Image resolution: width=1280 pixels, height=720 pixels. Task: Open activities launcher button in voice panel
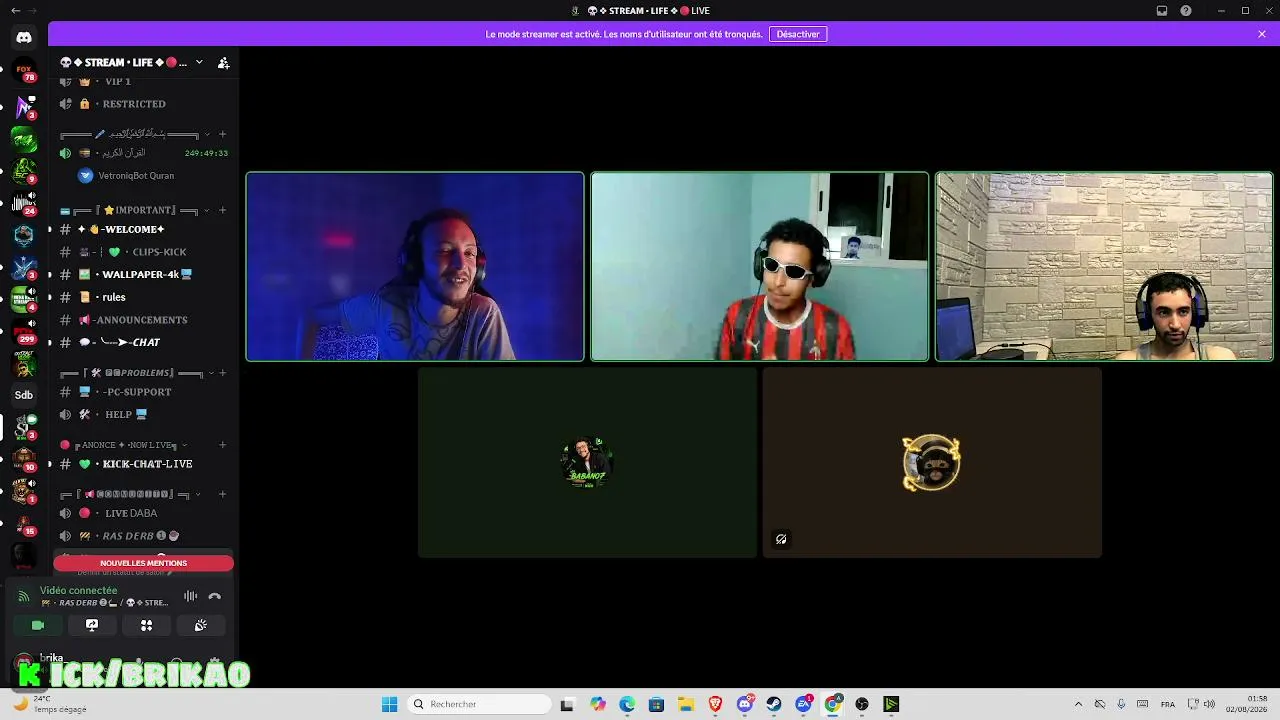tap(146, 625)
